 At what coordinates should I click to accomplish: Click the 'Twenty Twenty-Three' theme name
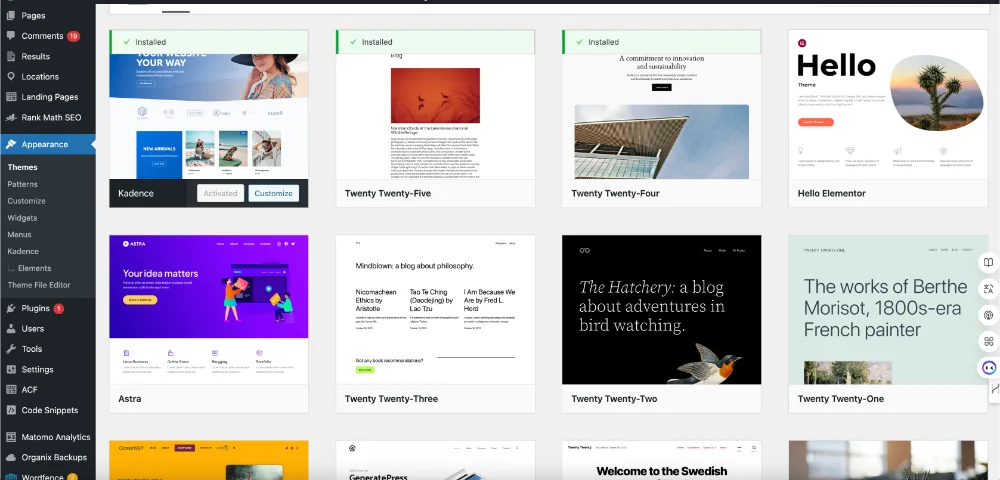point(392,398)
